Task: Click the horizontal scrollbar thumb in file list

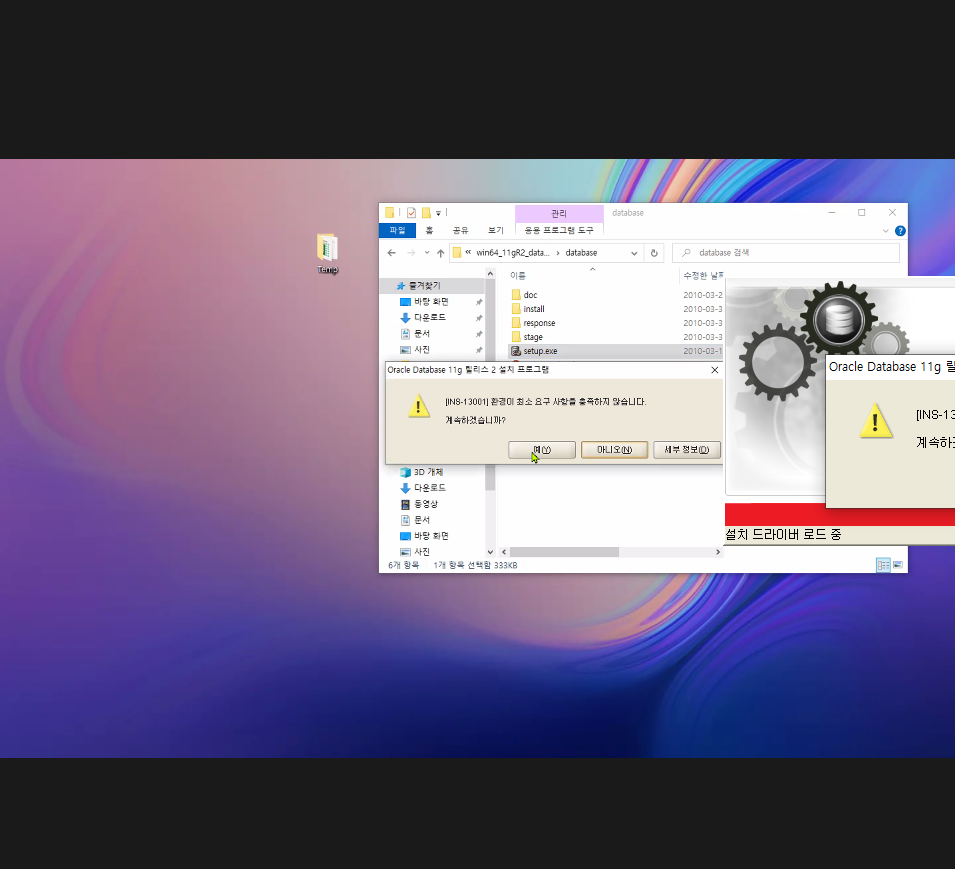Action: (565, 552)
